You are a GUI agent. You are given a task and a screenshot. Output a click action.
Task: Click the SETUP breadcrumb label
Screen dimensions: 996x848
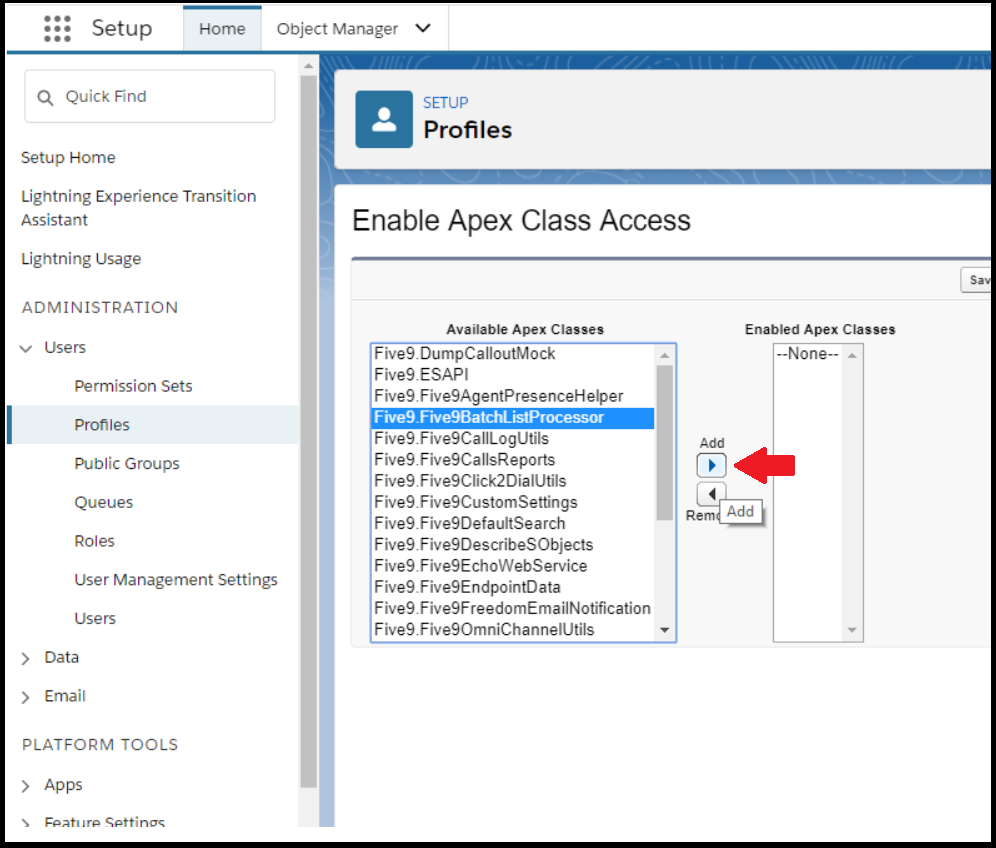tap(446, 103)
